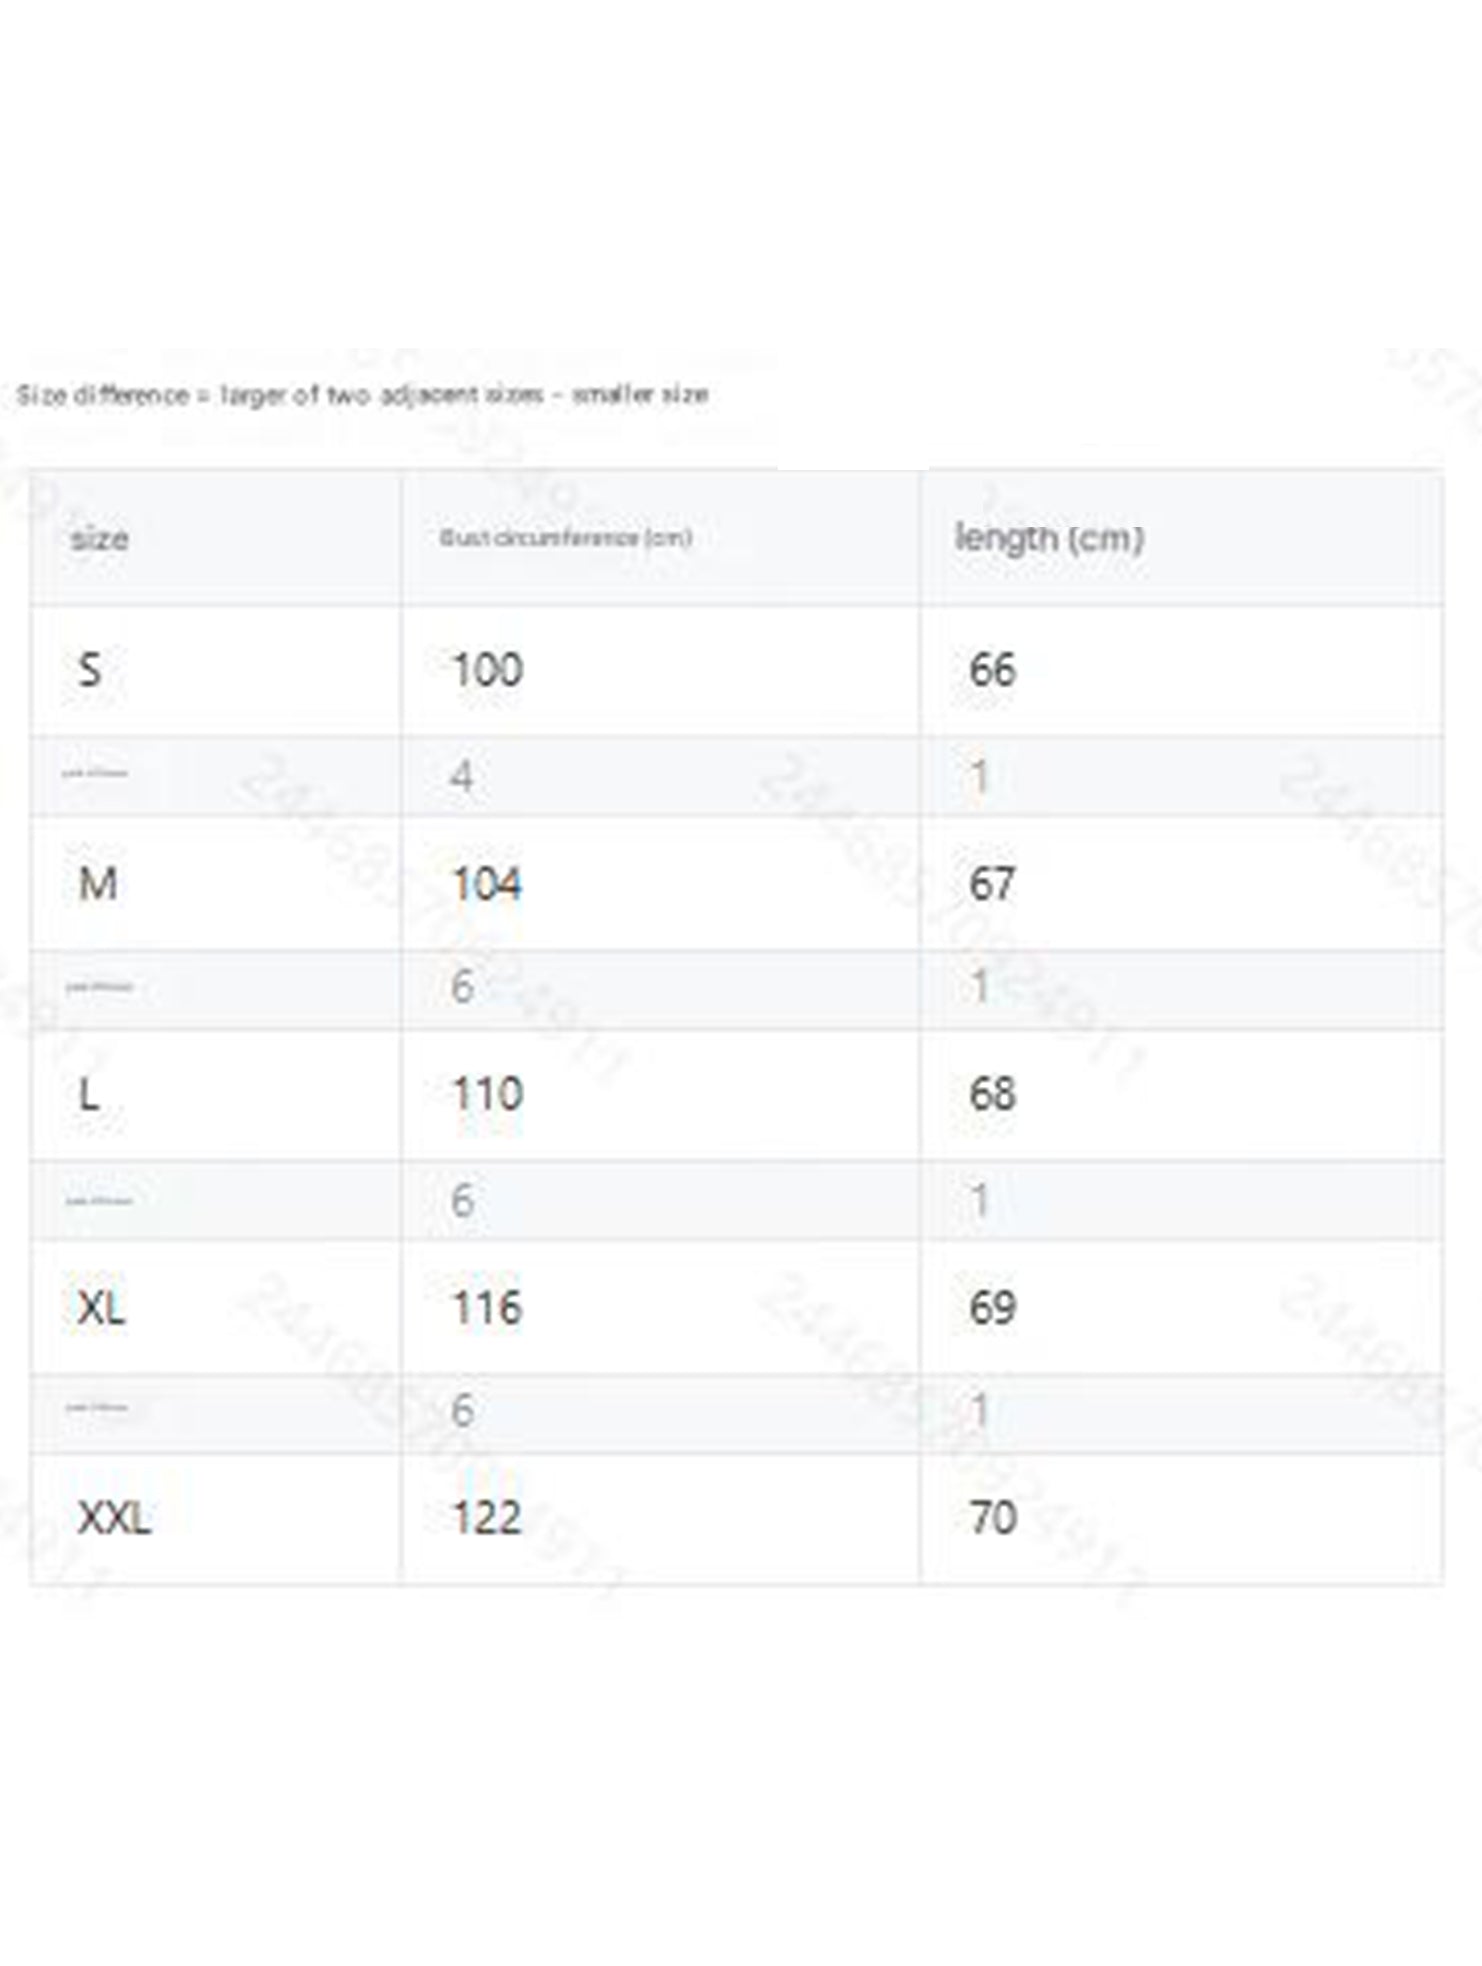
Task: Click bust value 122 for size XXL
Action: [487, 1518]
